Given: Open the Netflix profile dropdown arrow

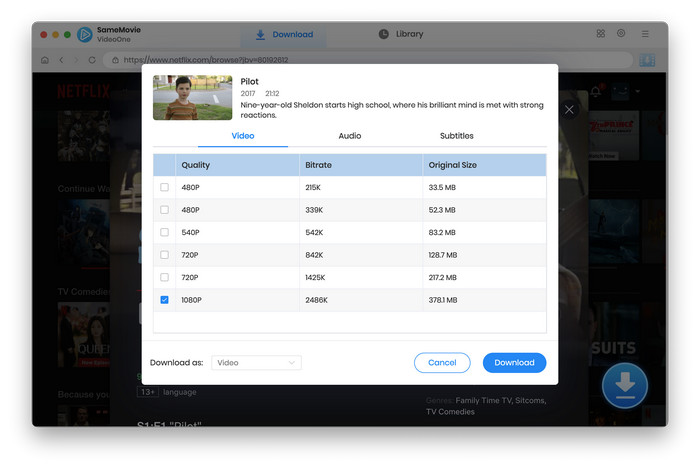Looking at the screenshot, I should click(x=638, y=91).
